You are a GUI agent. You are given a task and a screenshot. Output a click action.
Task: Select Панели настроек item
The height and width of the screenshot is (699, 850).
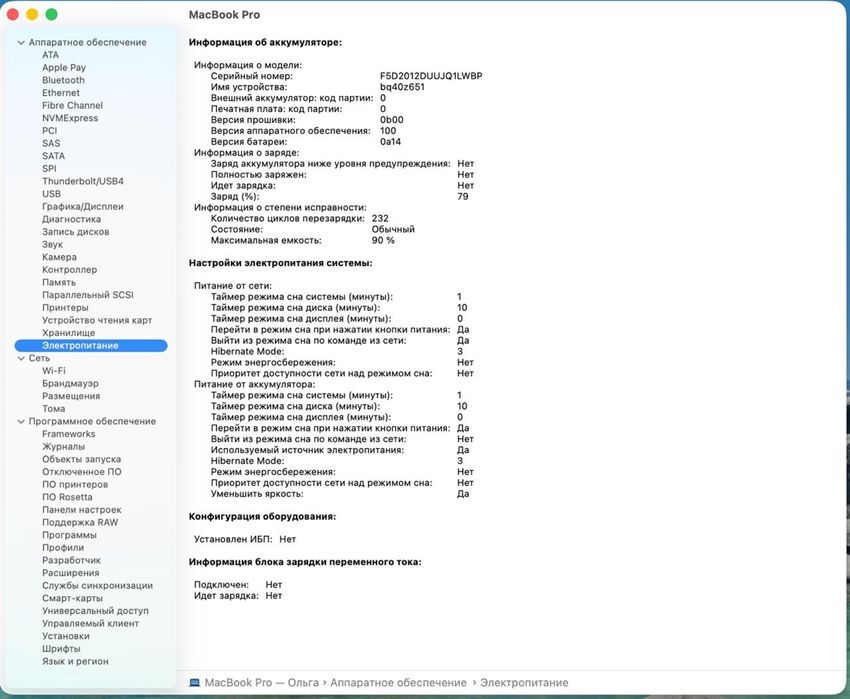(82, 510)
